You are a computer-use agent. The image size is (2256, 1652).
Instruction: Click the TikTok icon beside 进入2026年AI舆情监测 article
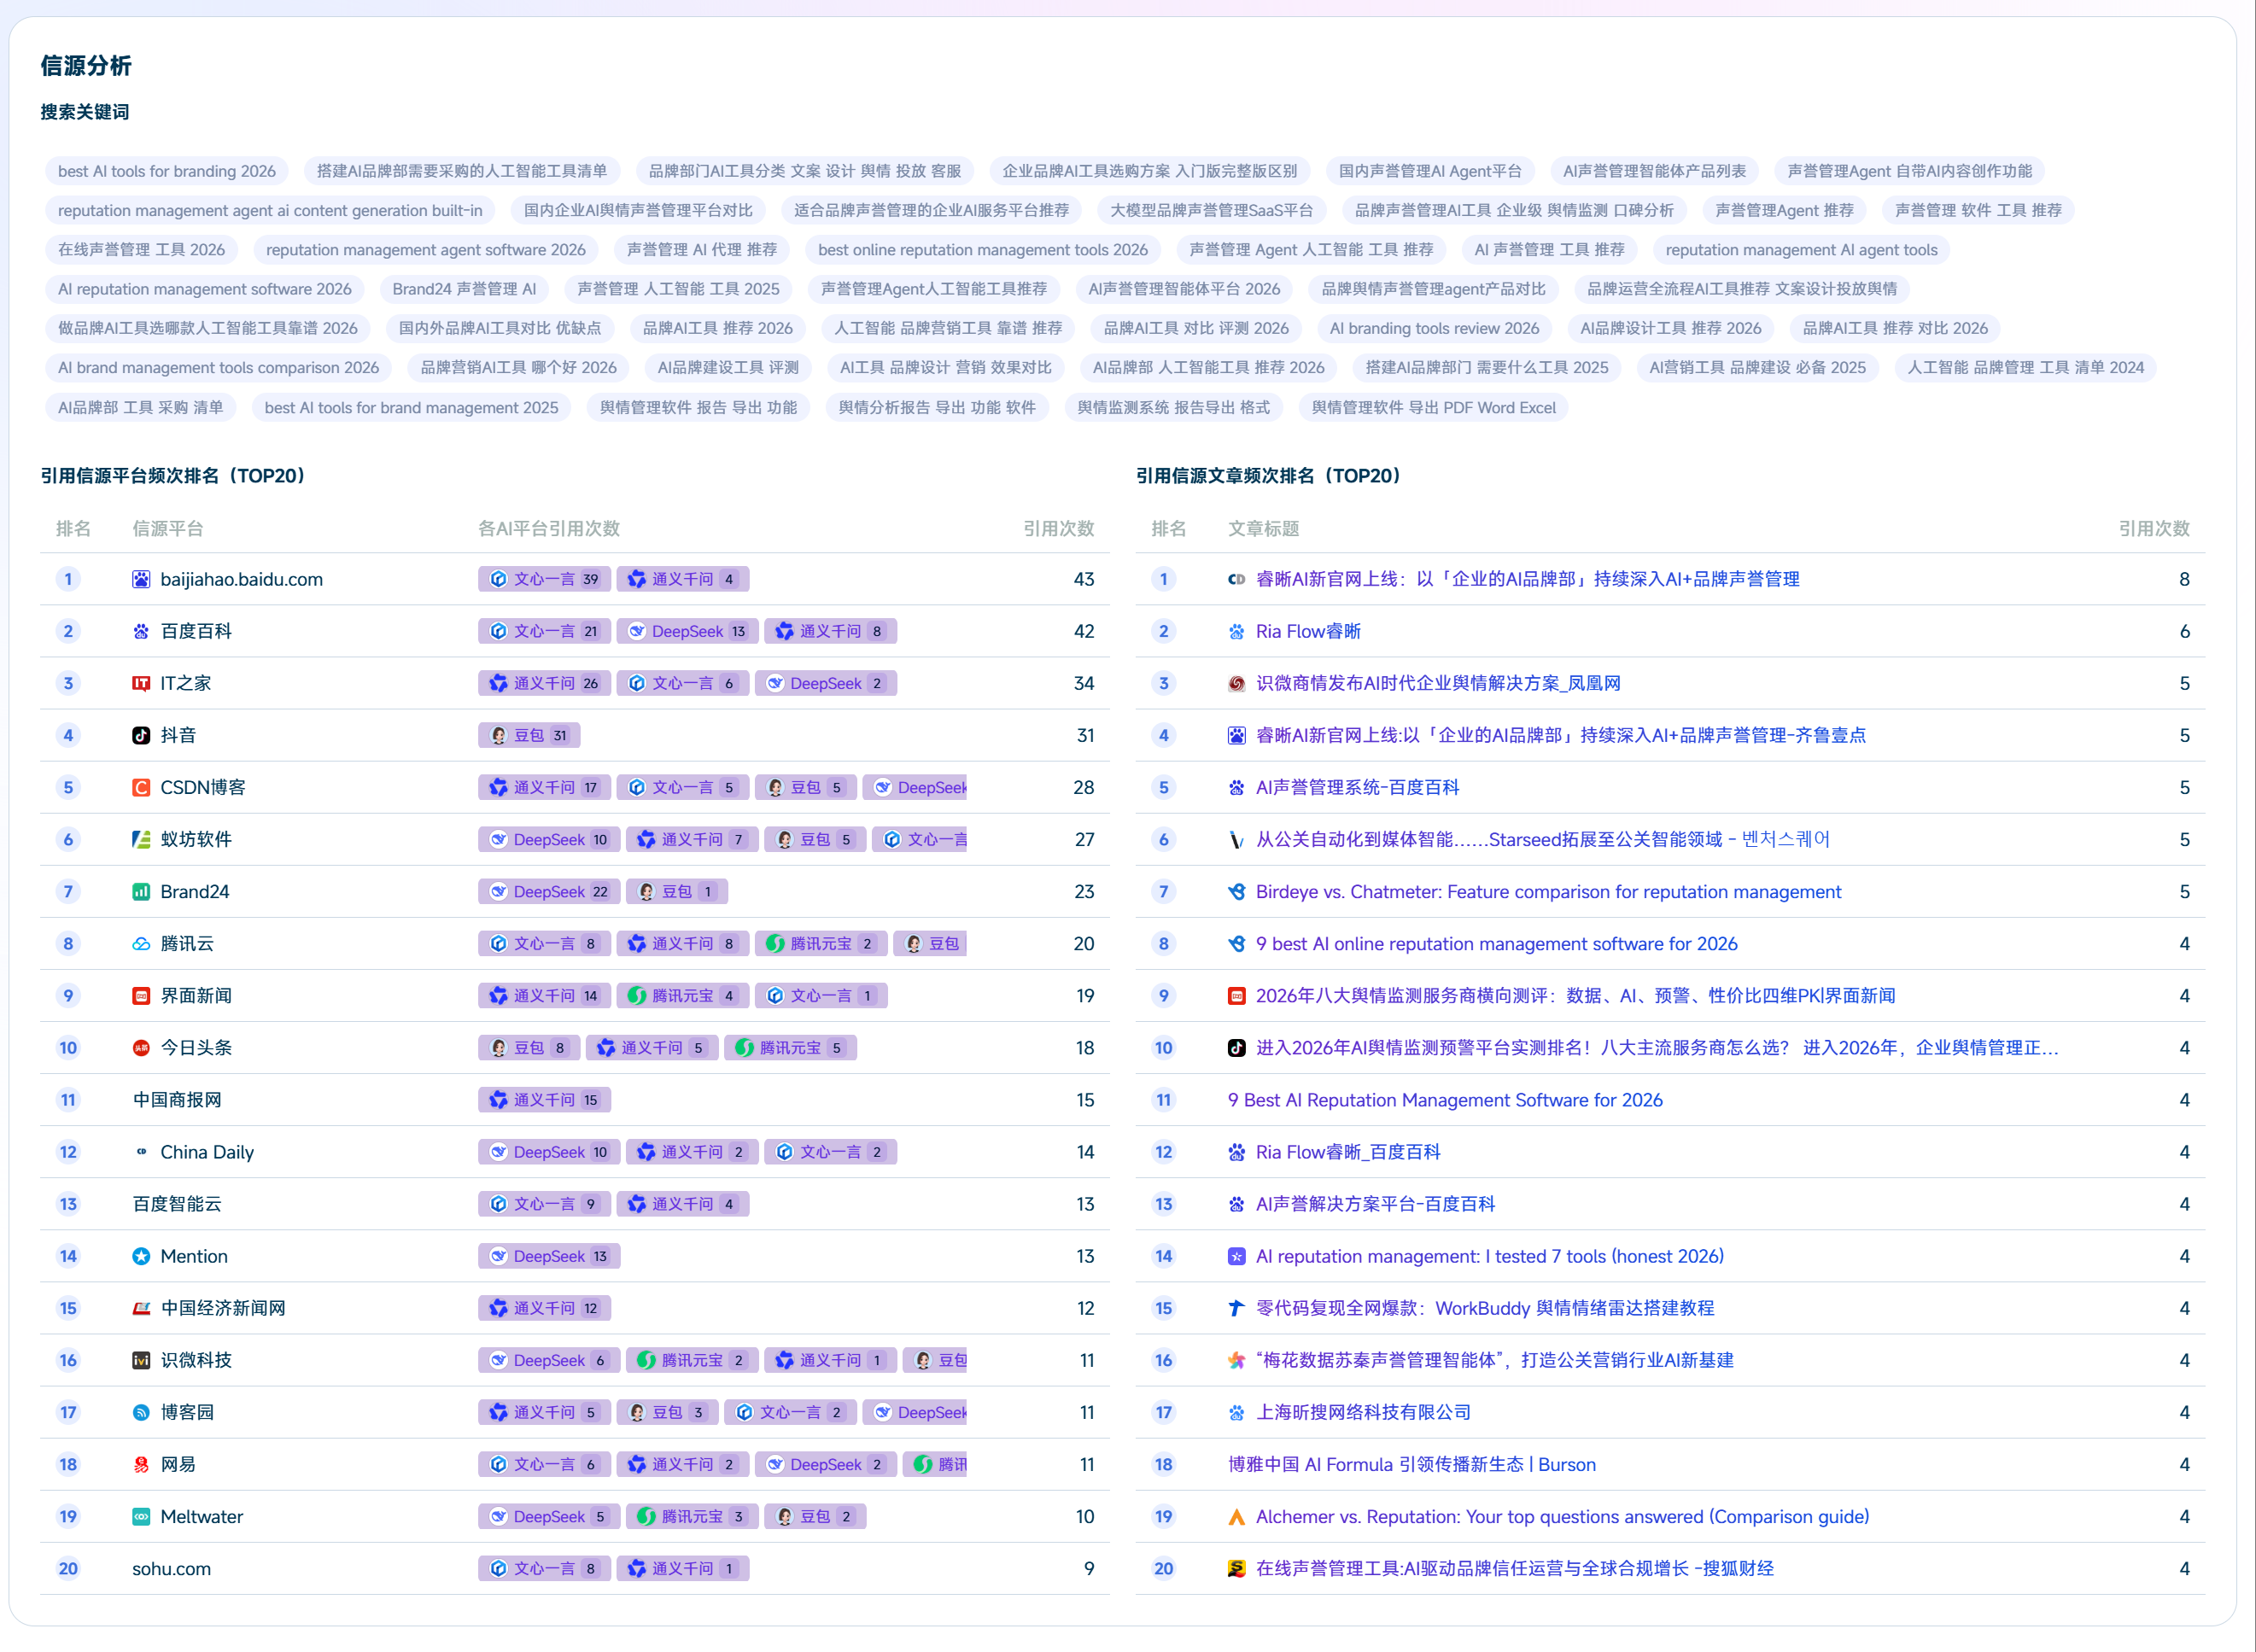(x=1236, y=1047)
